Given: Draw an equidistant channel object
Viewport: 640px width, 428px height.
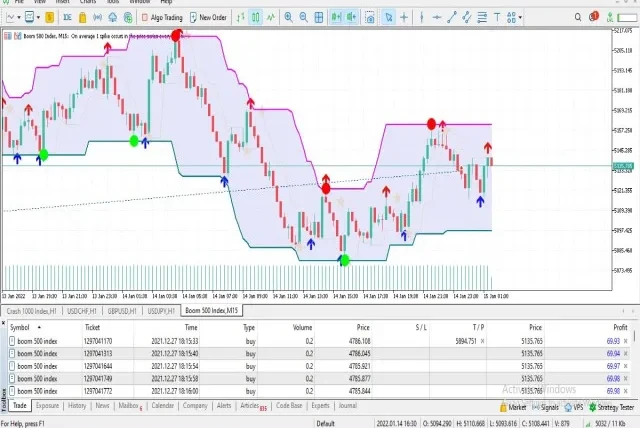Looking at the screenshot, I should tap(467, 18).
